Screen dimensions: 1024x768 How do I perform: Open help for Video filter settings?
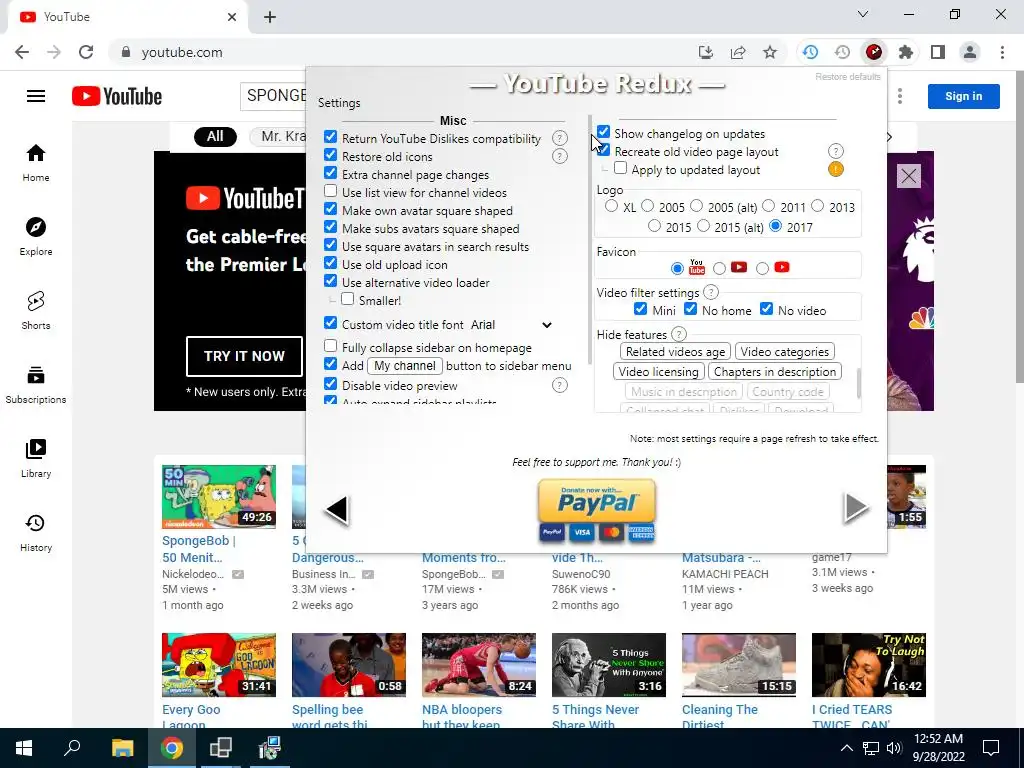(711, 292)
